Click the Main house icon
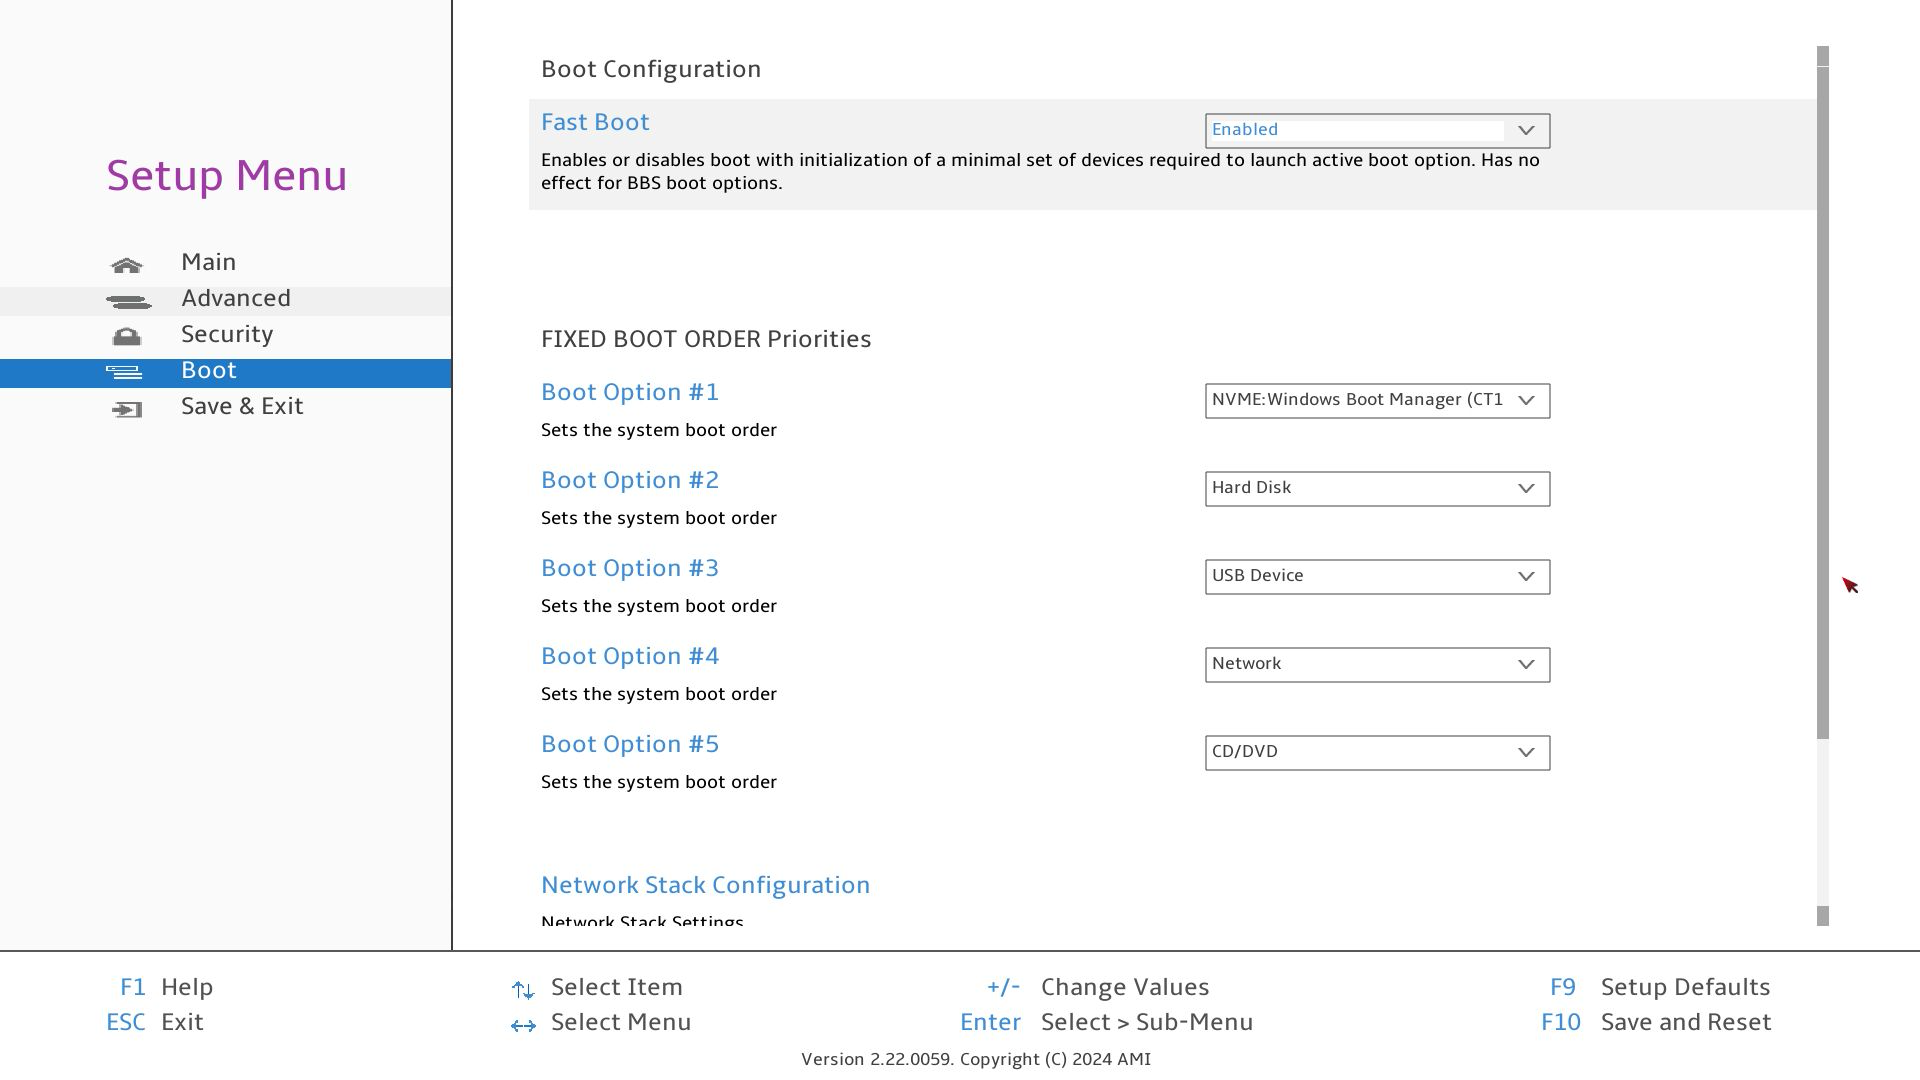 point(127,265)
